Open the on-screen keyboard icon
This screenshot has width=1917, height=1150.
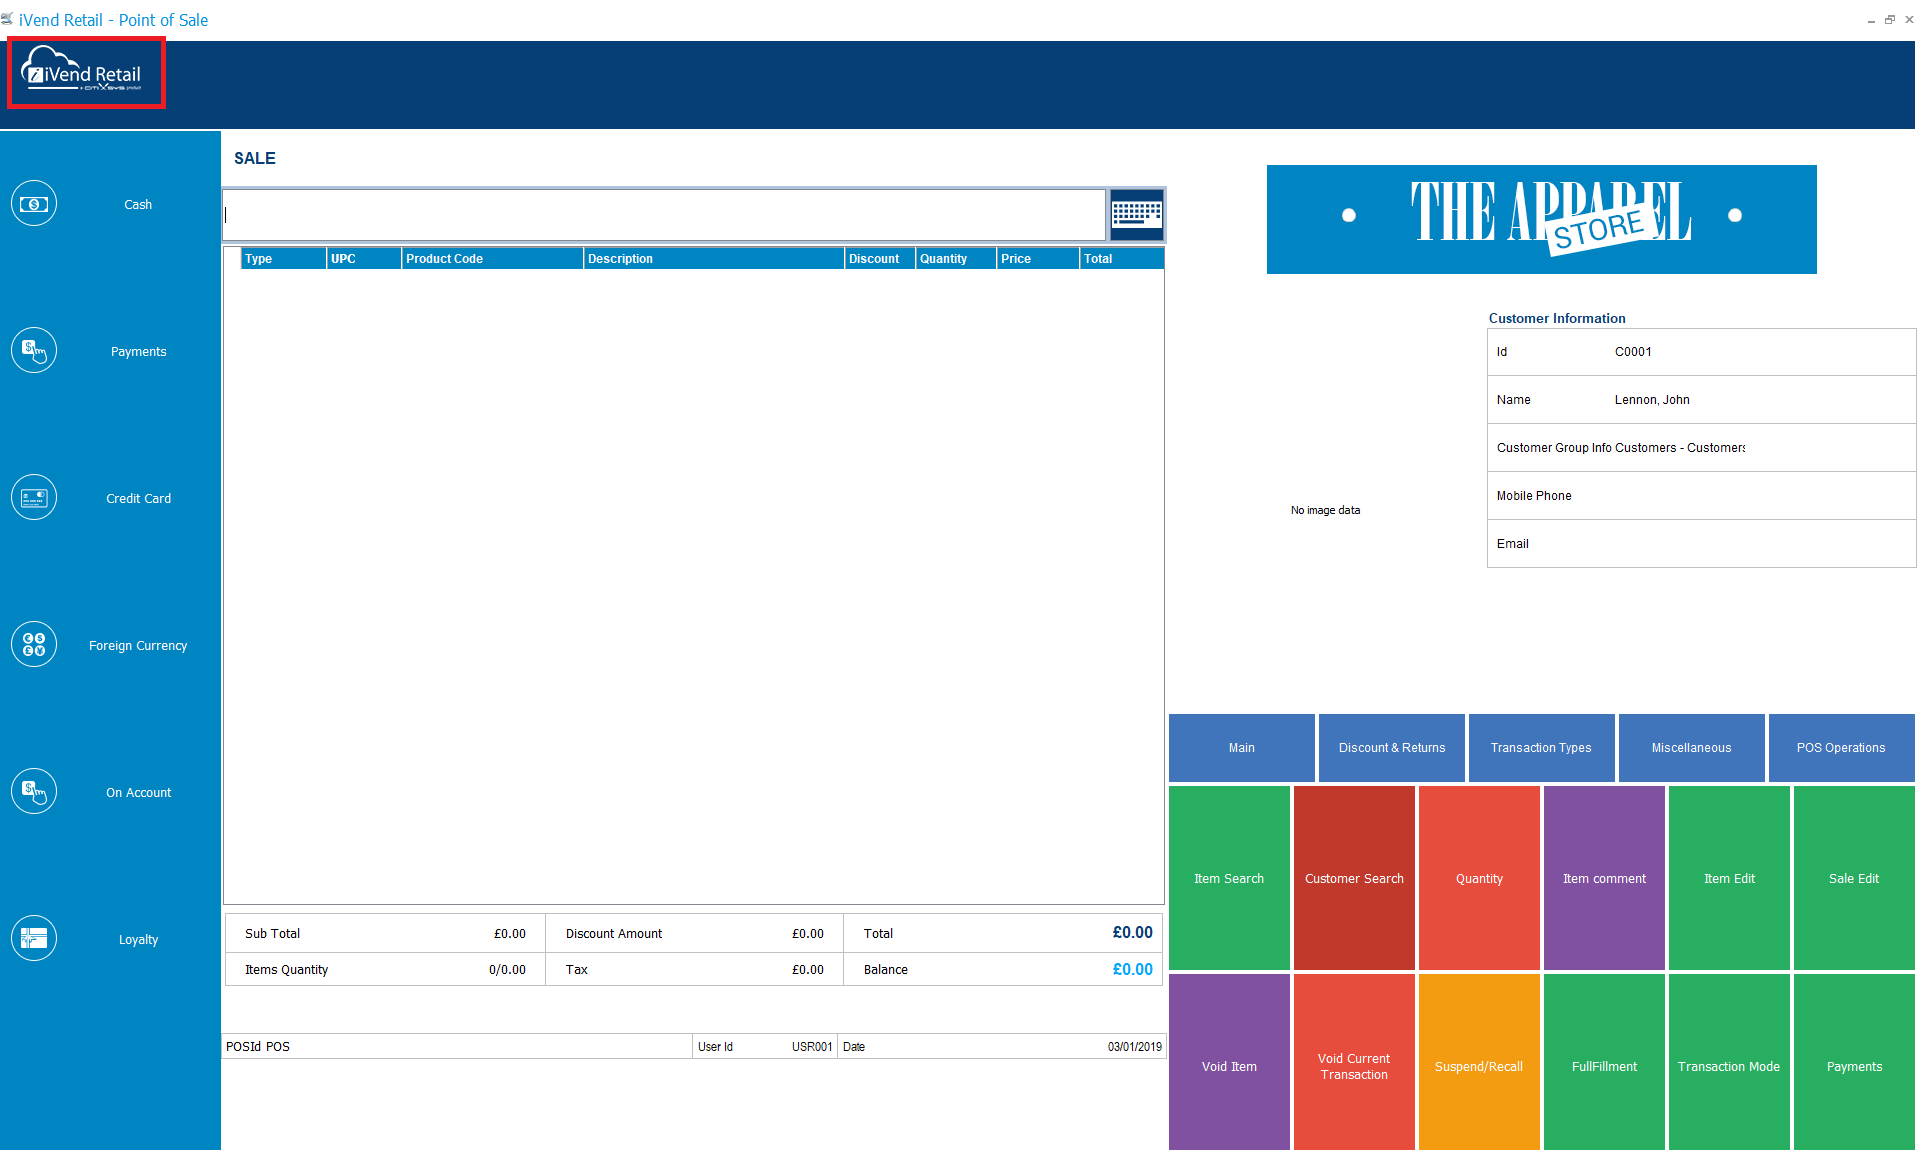point(1137,214)
